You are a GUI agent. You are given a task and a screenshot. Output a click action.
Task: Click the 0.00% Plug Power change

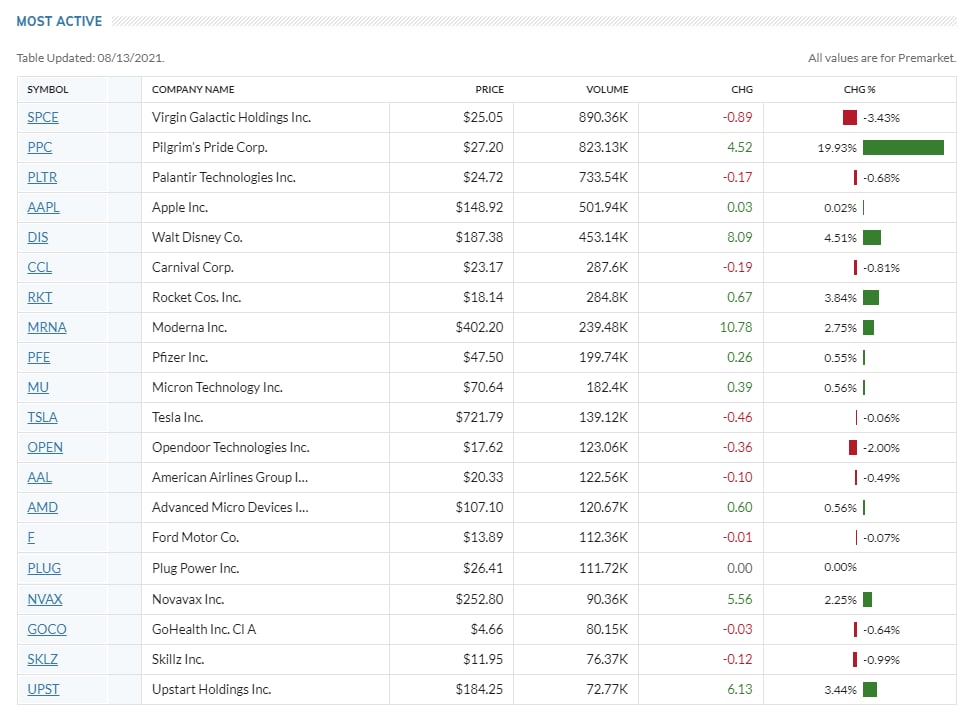(x=840, y=568)
